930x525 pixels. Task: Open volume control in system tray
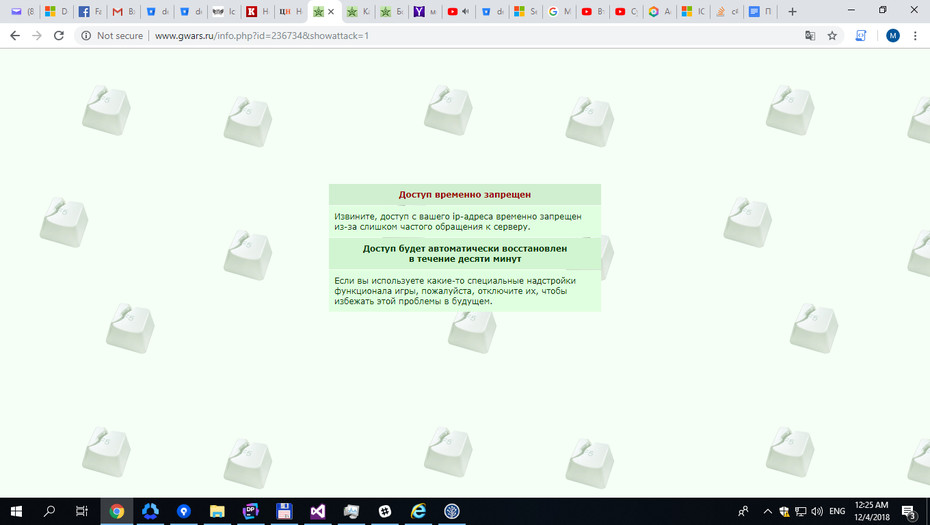tap(817, 511)
